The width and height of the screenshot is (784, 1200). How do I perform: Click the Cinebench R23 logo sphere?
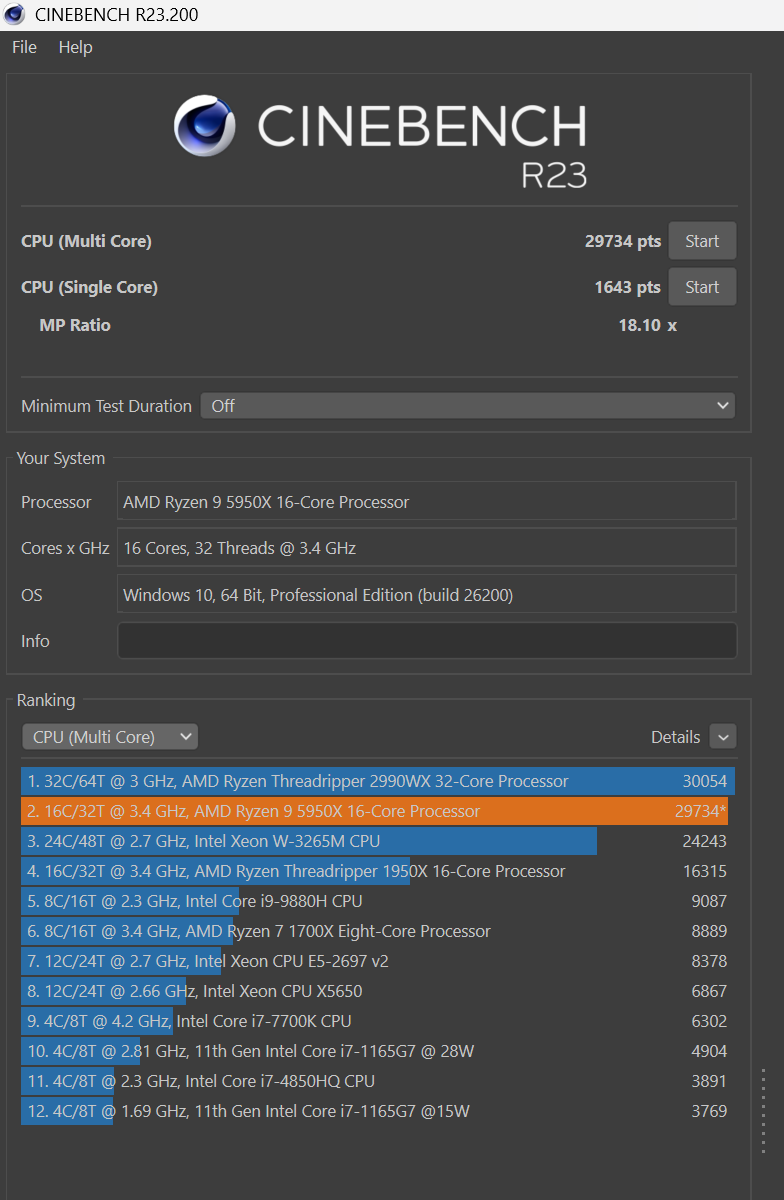coord(205,127)
